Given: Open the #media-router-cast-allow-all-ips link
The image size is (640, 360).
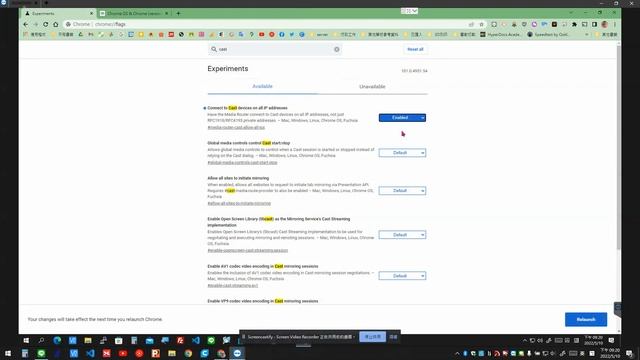Looking at the screenshot, I should point(236,127).
